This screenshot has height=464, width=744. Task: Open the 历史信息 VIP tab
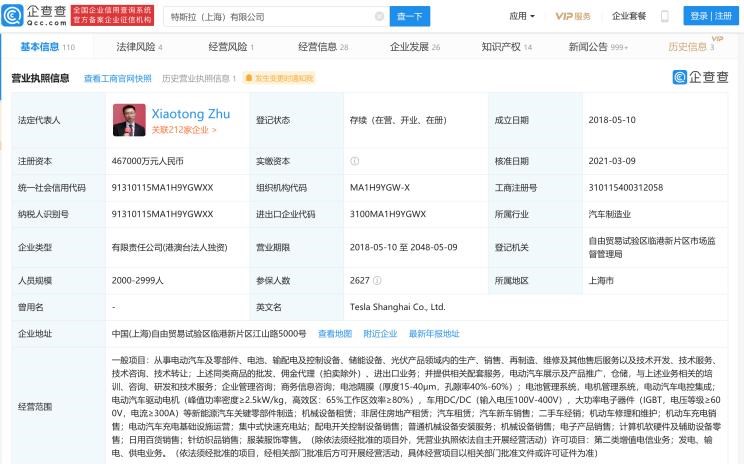tap(691, 46)
